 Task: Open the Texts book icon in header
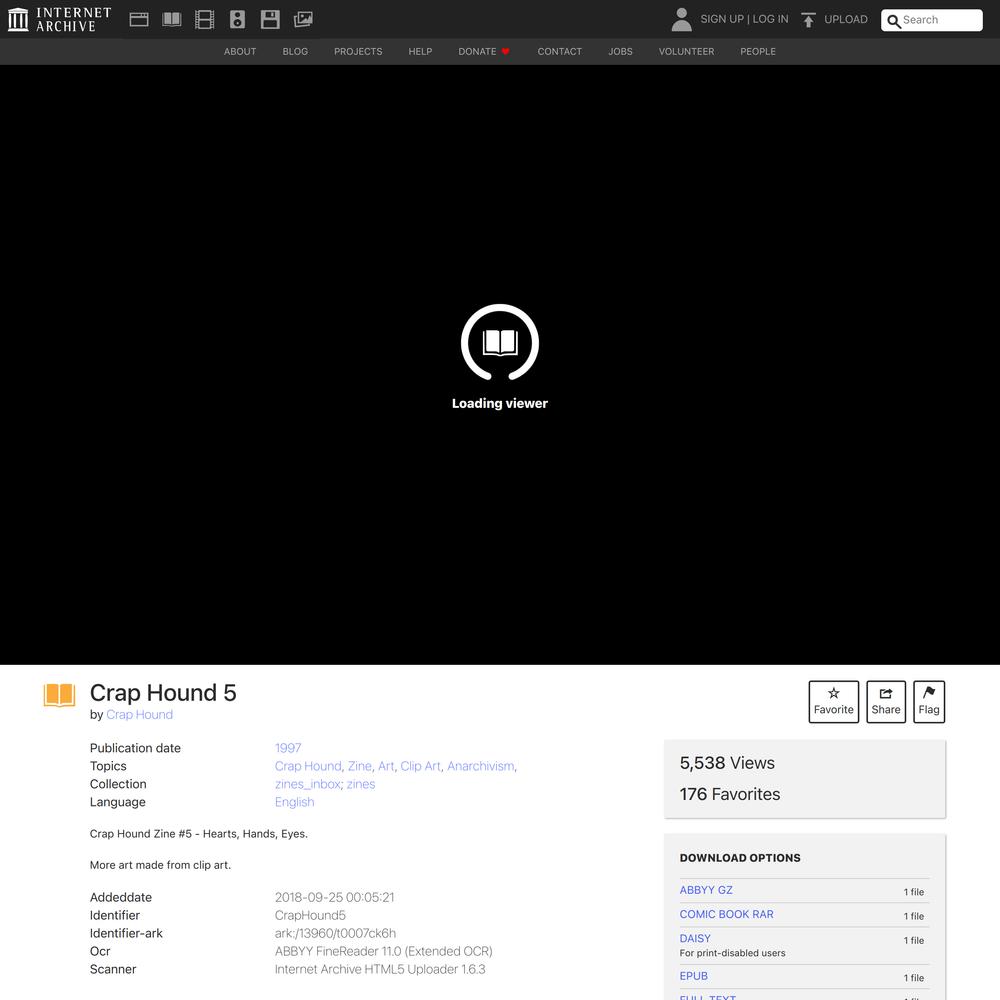(172, 19)
